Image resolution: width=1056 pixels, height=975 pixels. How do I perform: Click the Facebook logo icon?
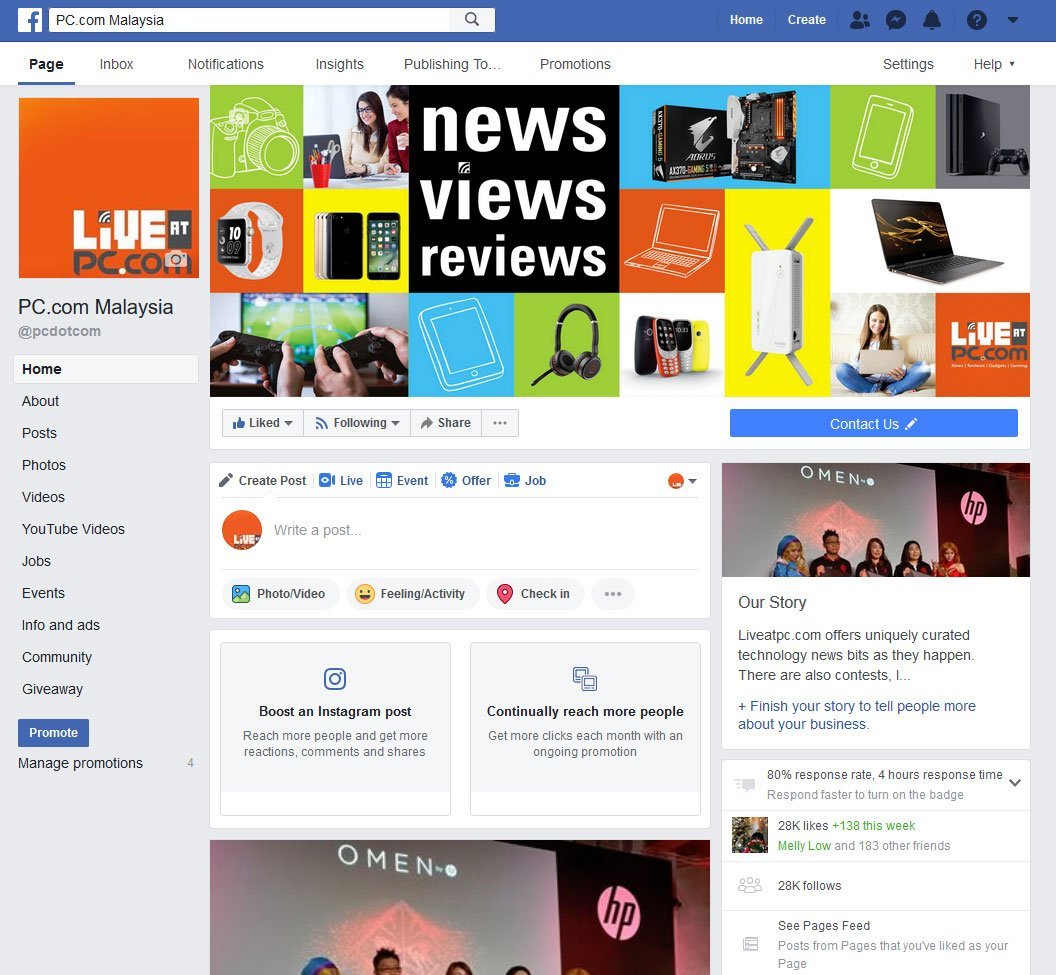[30, 20]
